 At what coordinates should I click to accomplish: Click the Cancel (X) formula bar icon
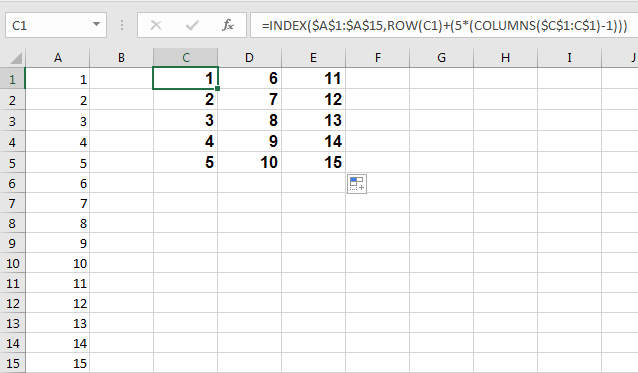tap(156, 26)
